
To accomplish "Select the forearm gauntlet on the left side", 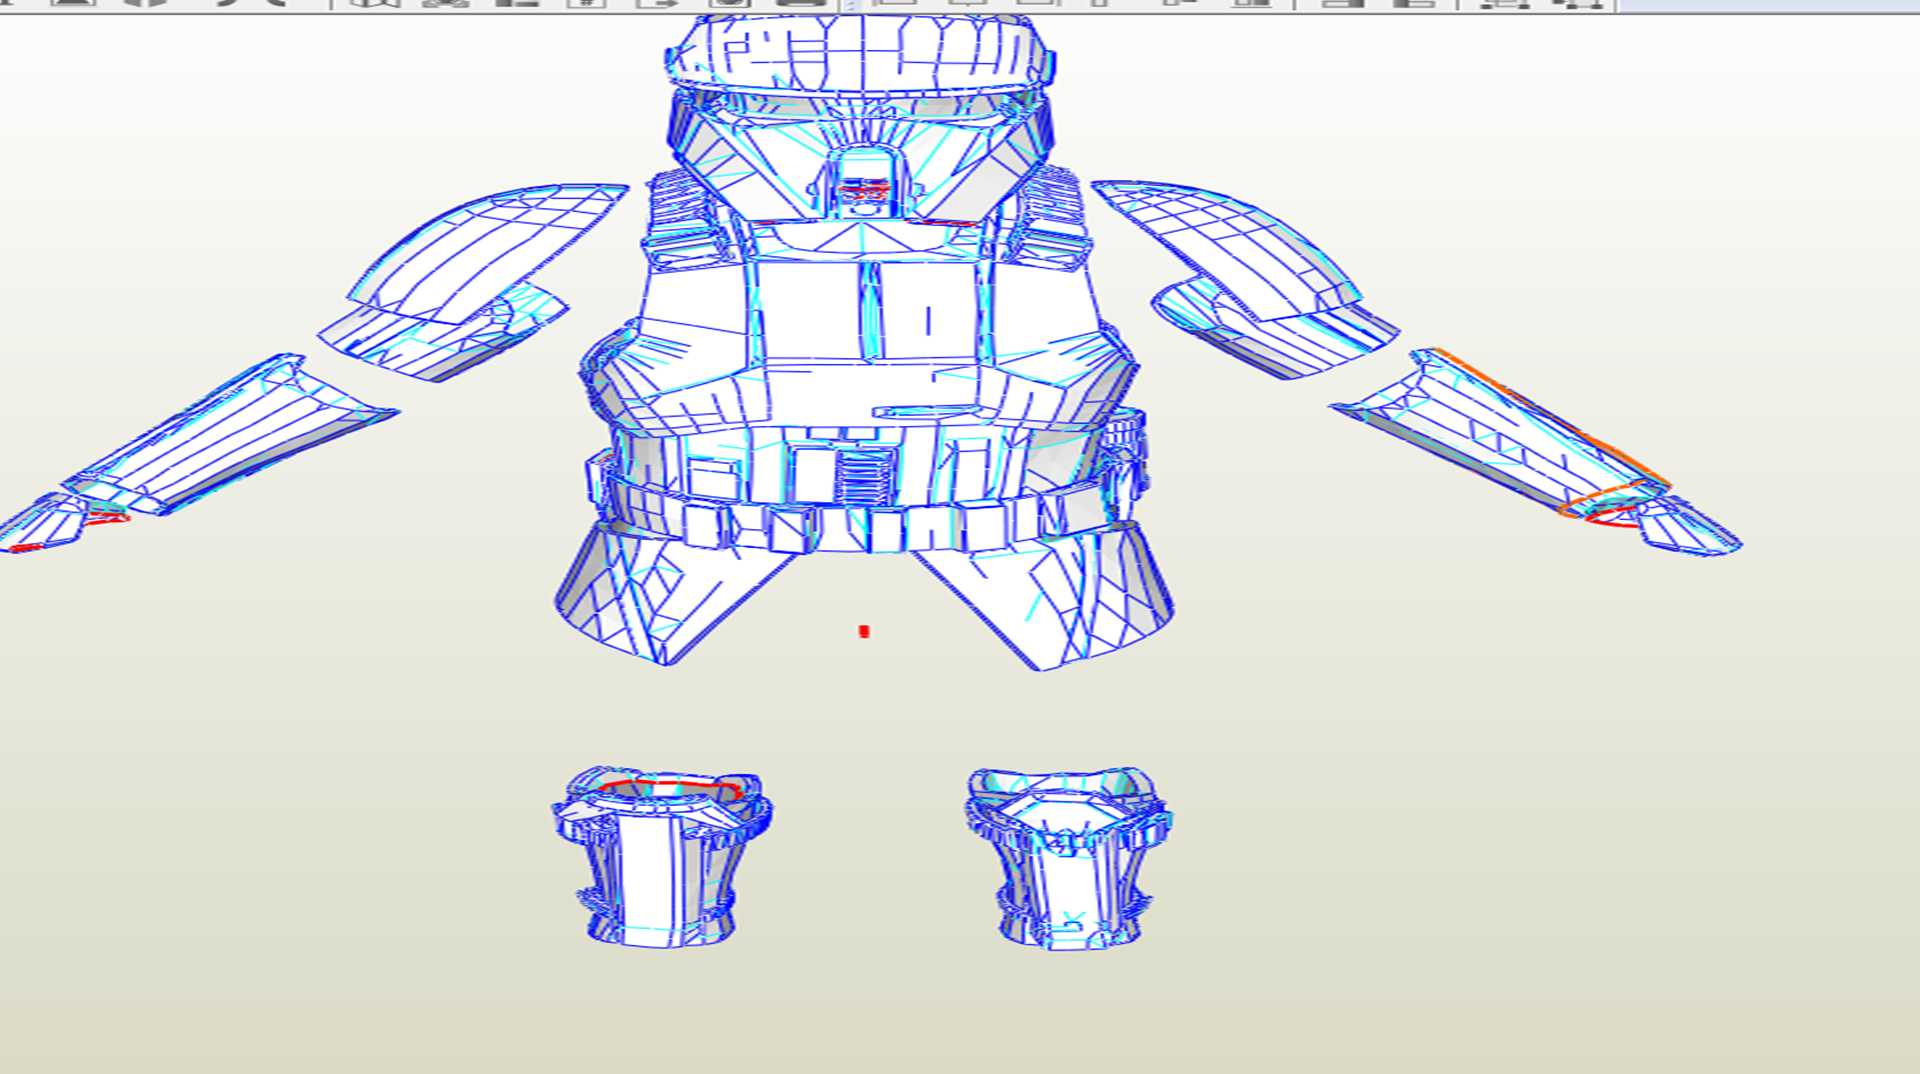I will point(230,435).
